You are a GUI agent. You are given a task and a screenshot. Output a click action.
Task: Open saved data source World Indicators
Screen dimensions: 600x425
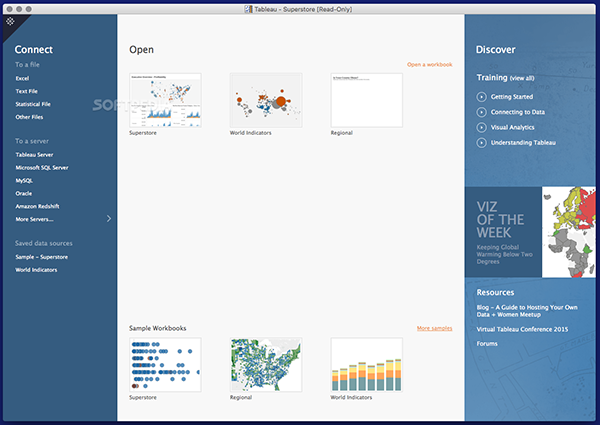[x=36, y=270]
